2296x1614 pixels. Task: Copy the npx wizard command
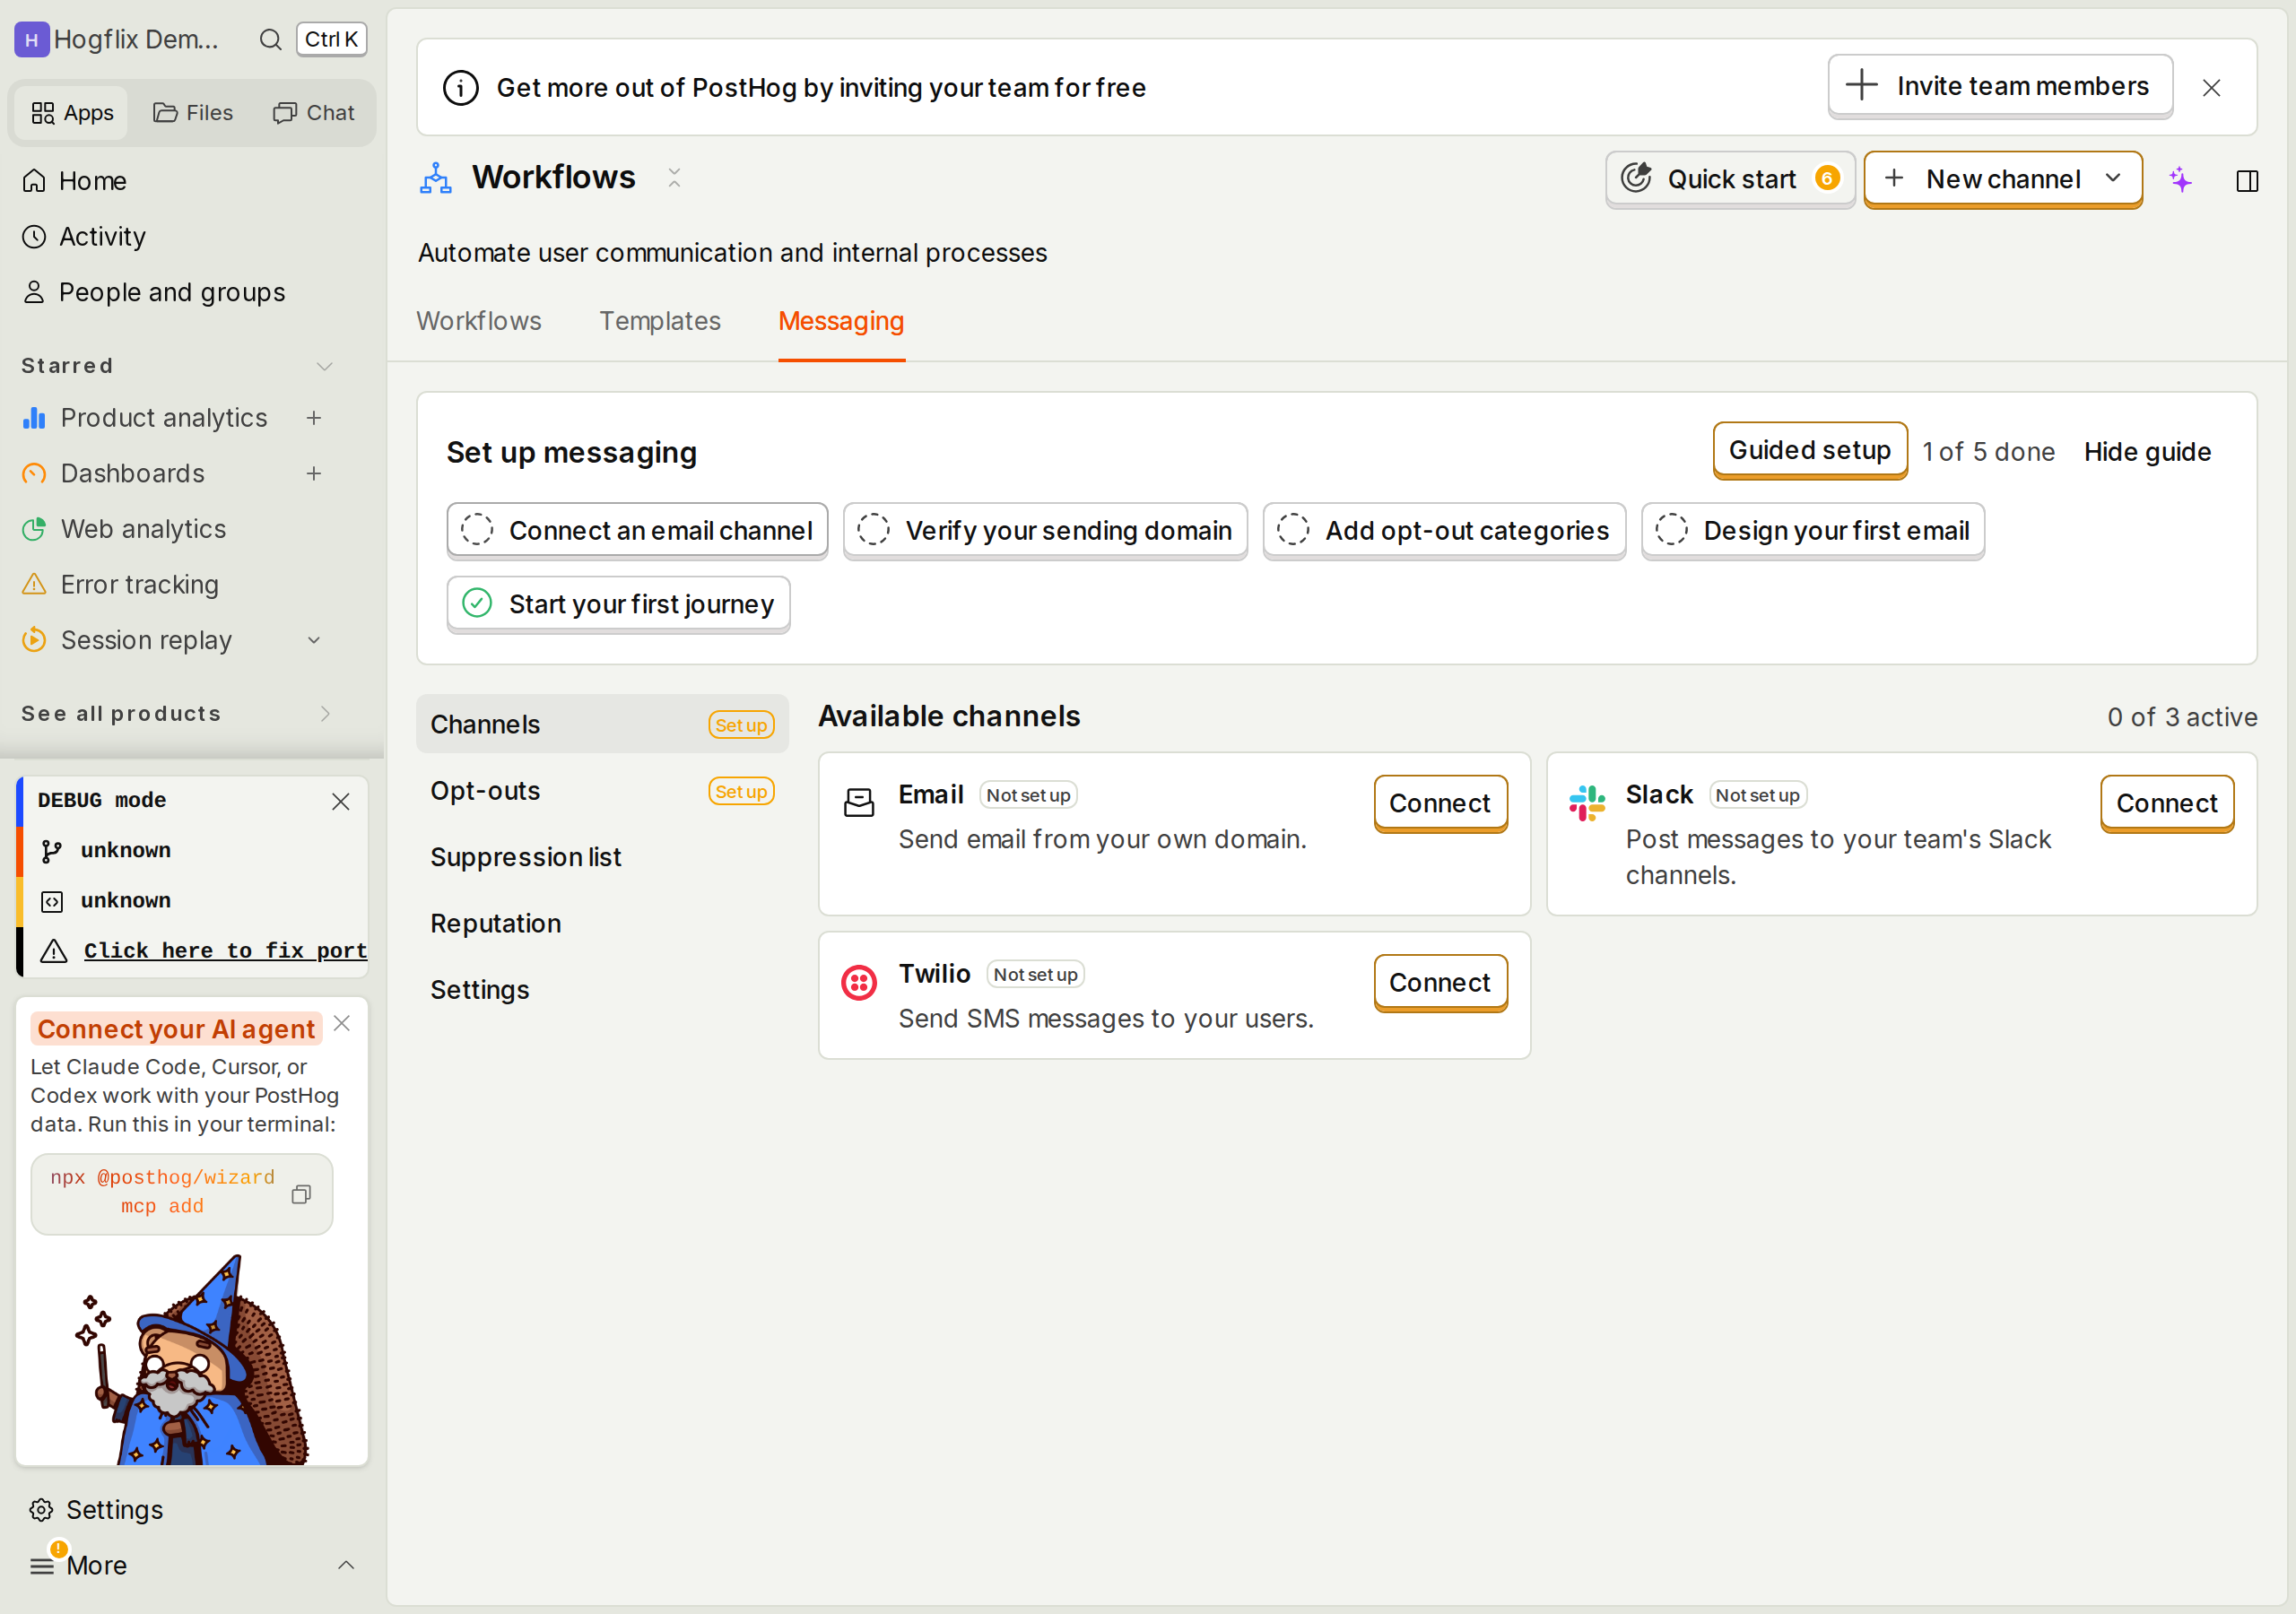301,1194
